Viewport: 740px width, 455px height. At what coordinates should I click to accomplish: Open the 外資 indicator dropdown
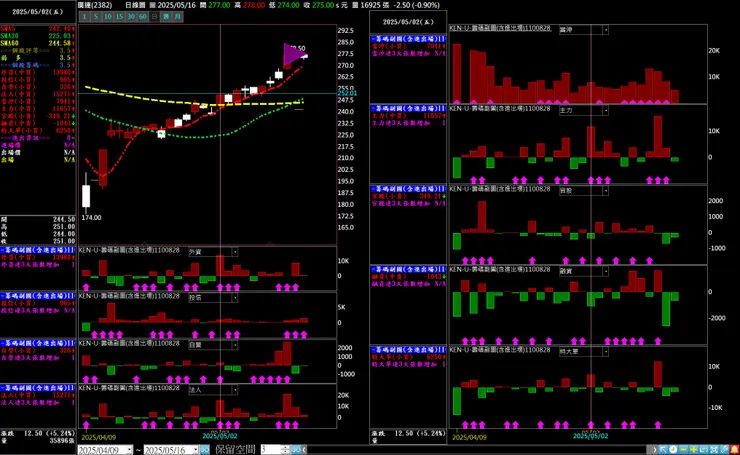pyautogui.click(x=235, y=252)
